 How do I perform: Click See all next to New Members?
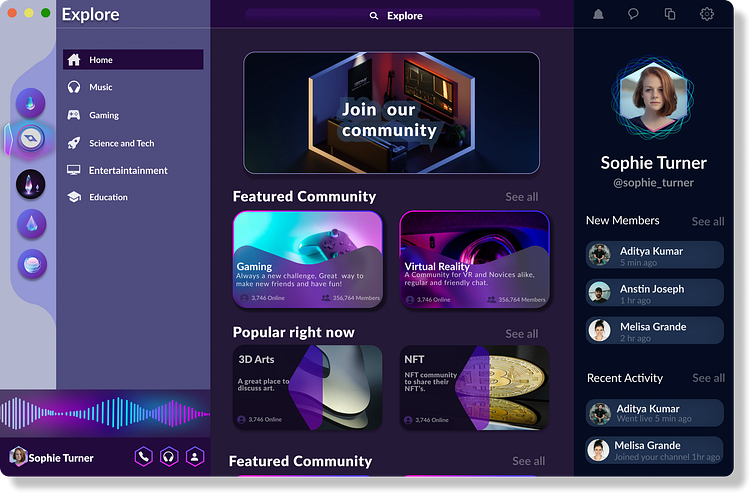(708, 221)
